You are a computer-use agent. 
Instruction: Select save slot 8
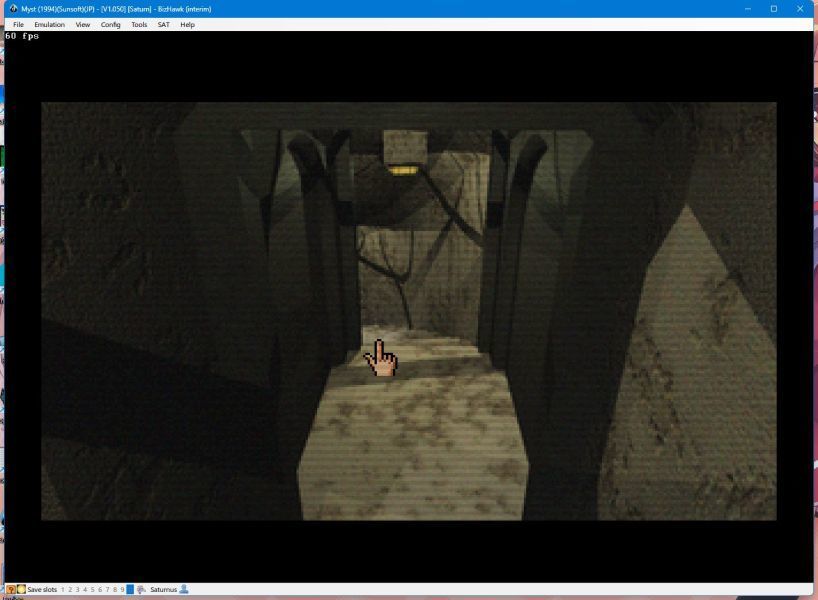115,590
